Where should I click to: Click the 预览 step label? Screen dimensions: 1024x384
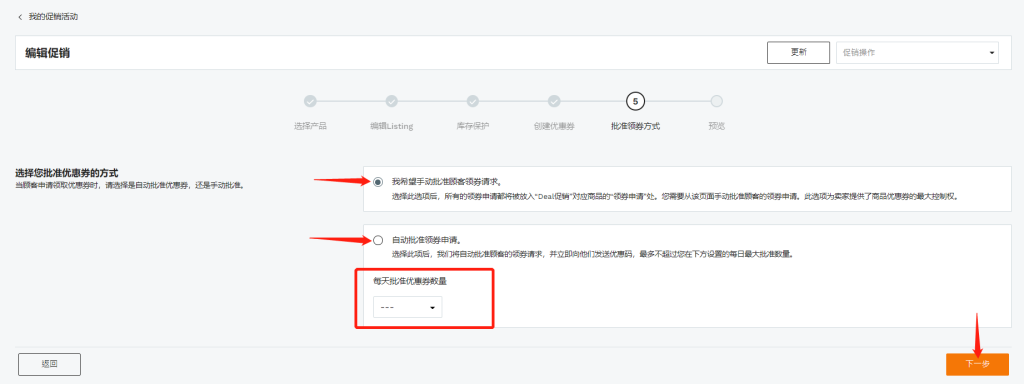(x=716, y=126)
